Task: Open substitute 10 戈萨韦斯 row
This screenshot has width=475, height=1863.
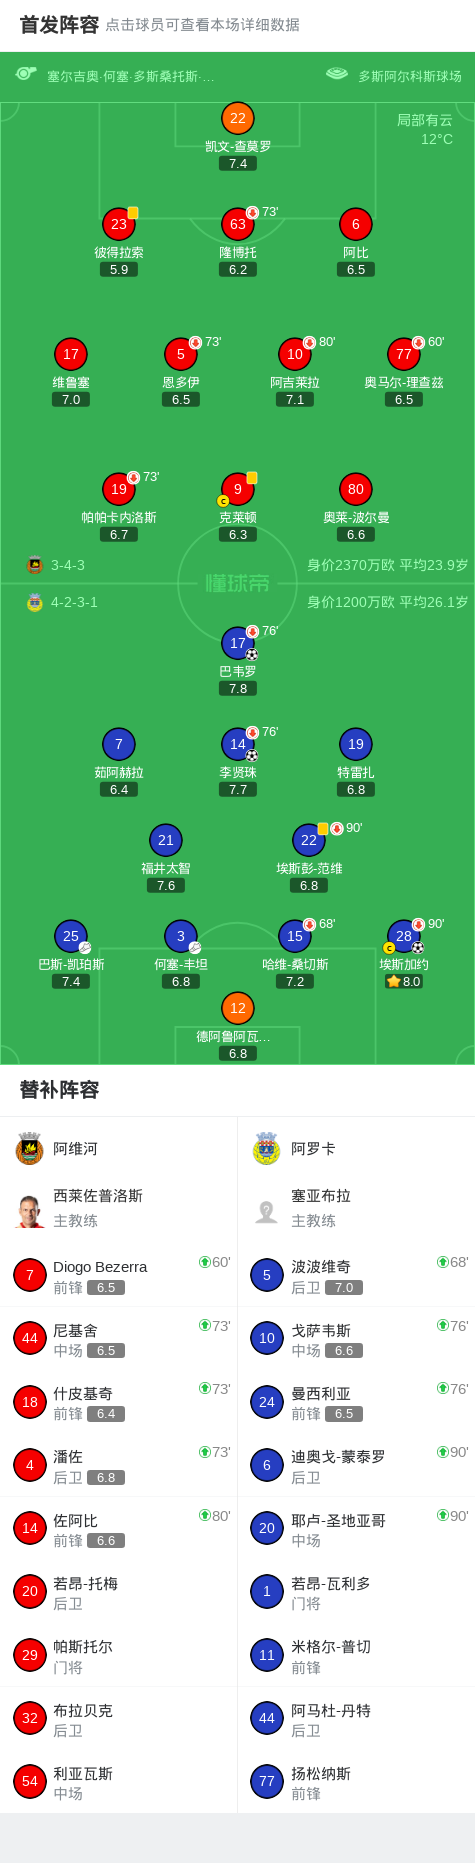Action: pos(356,1338)
